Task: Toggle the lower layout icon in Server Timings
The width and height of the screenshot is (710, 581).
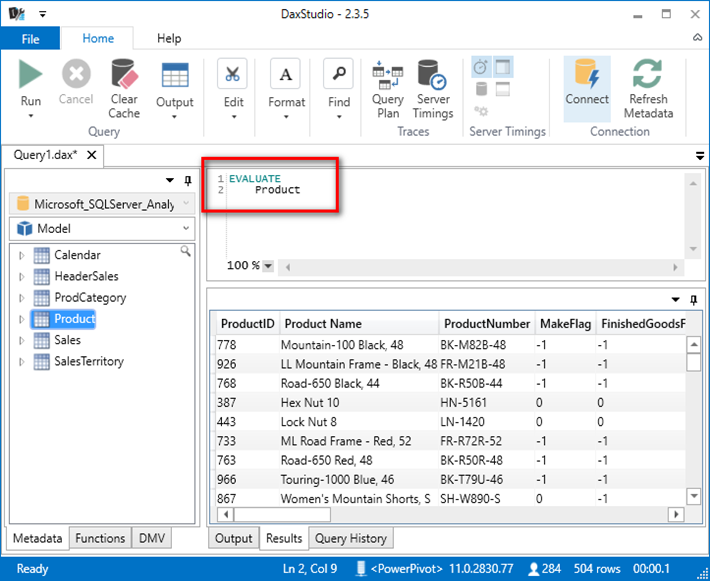Action: point(503,89)
